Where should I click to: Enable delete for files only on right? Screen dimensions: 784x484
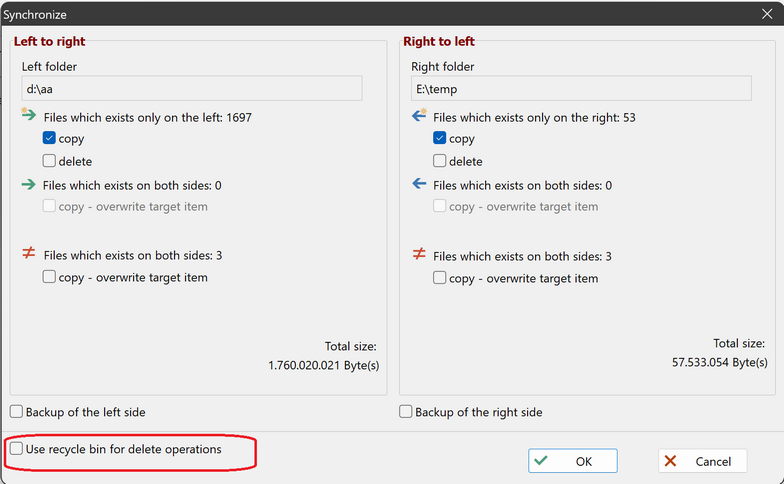coord(439,161)
